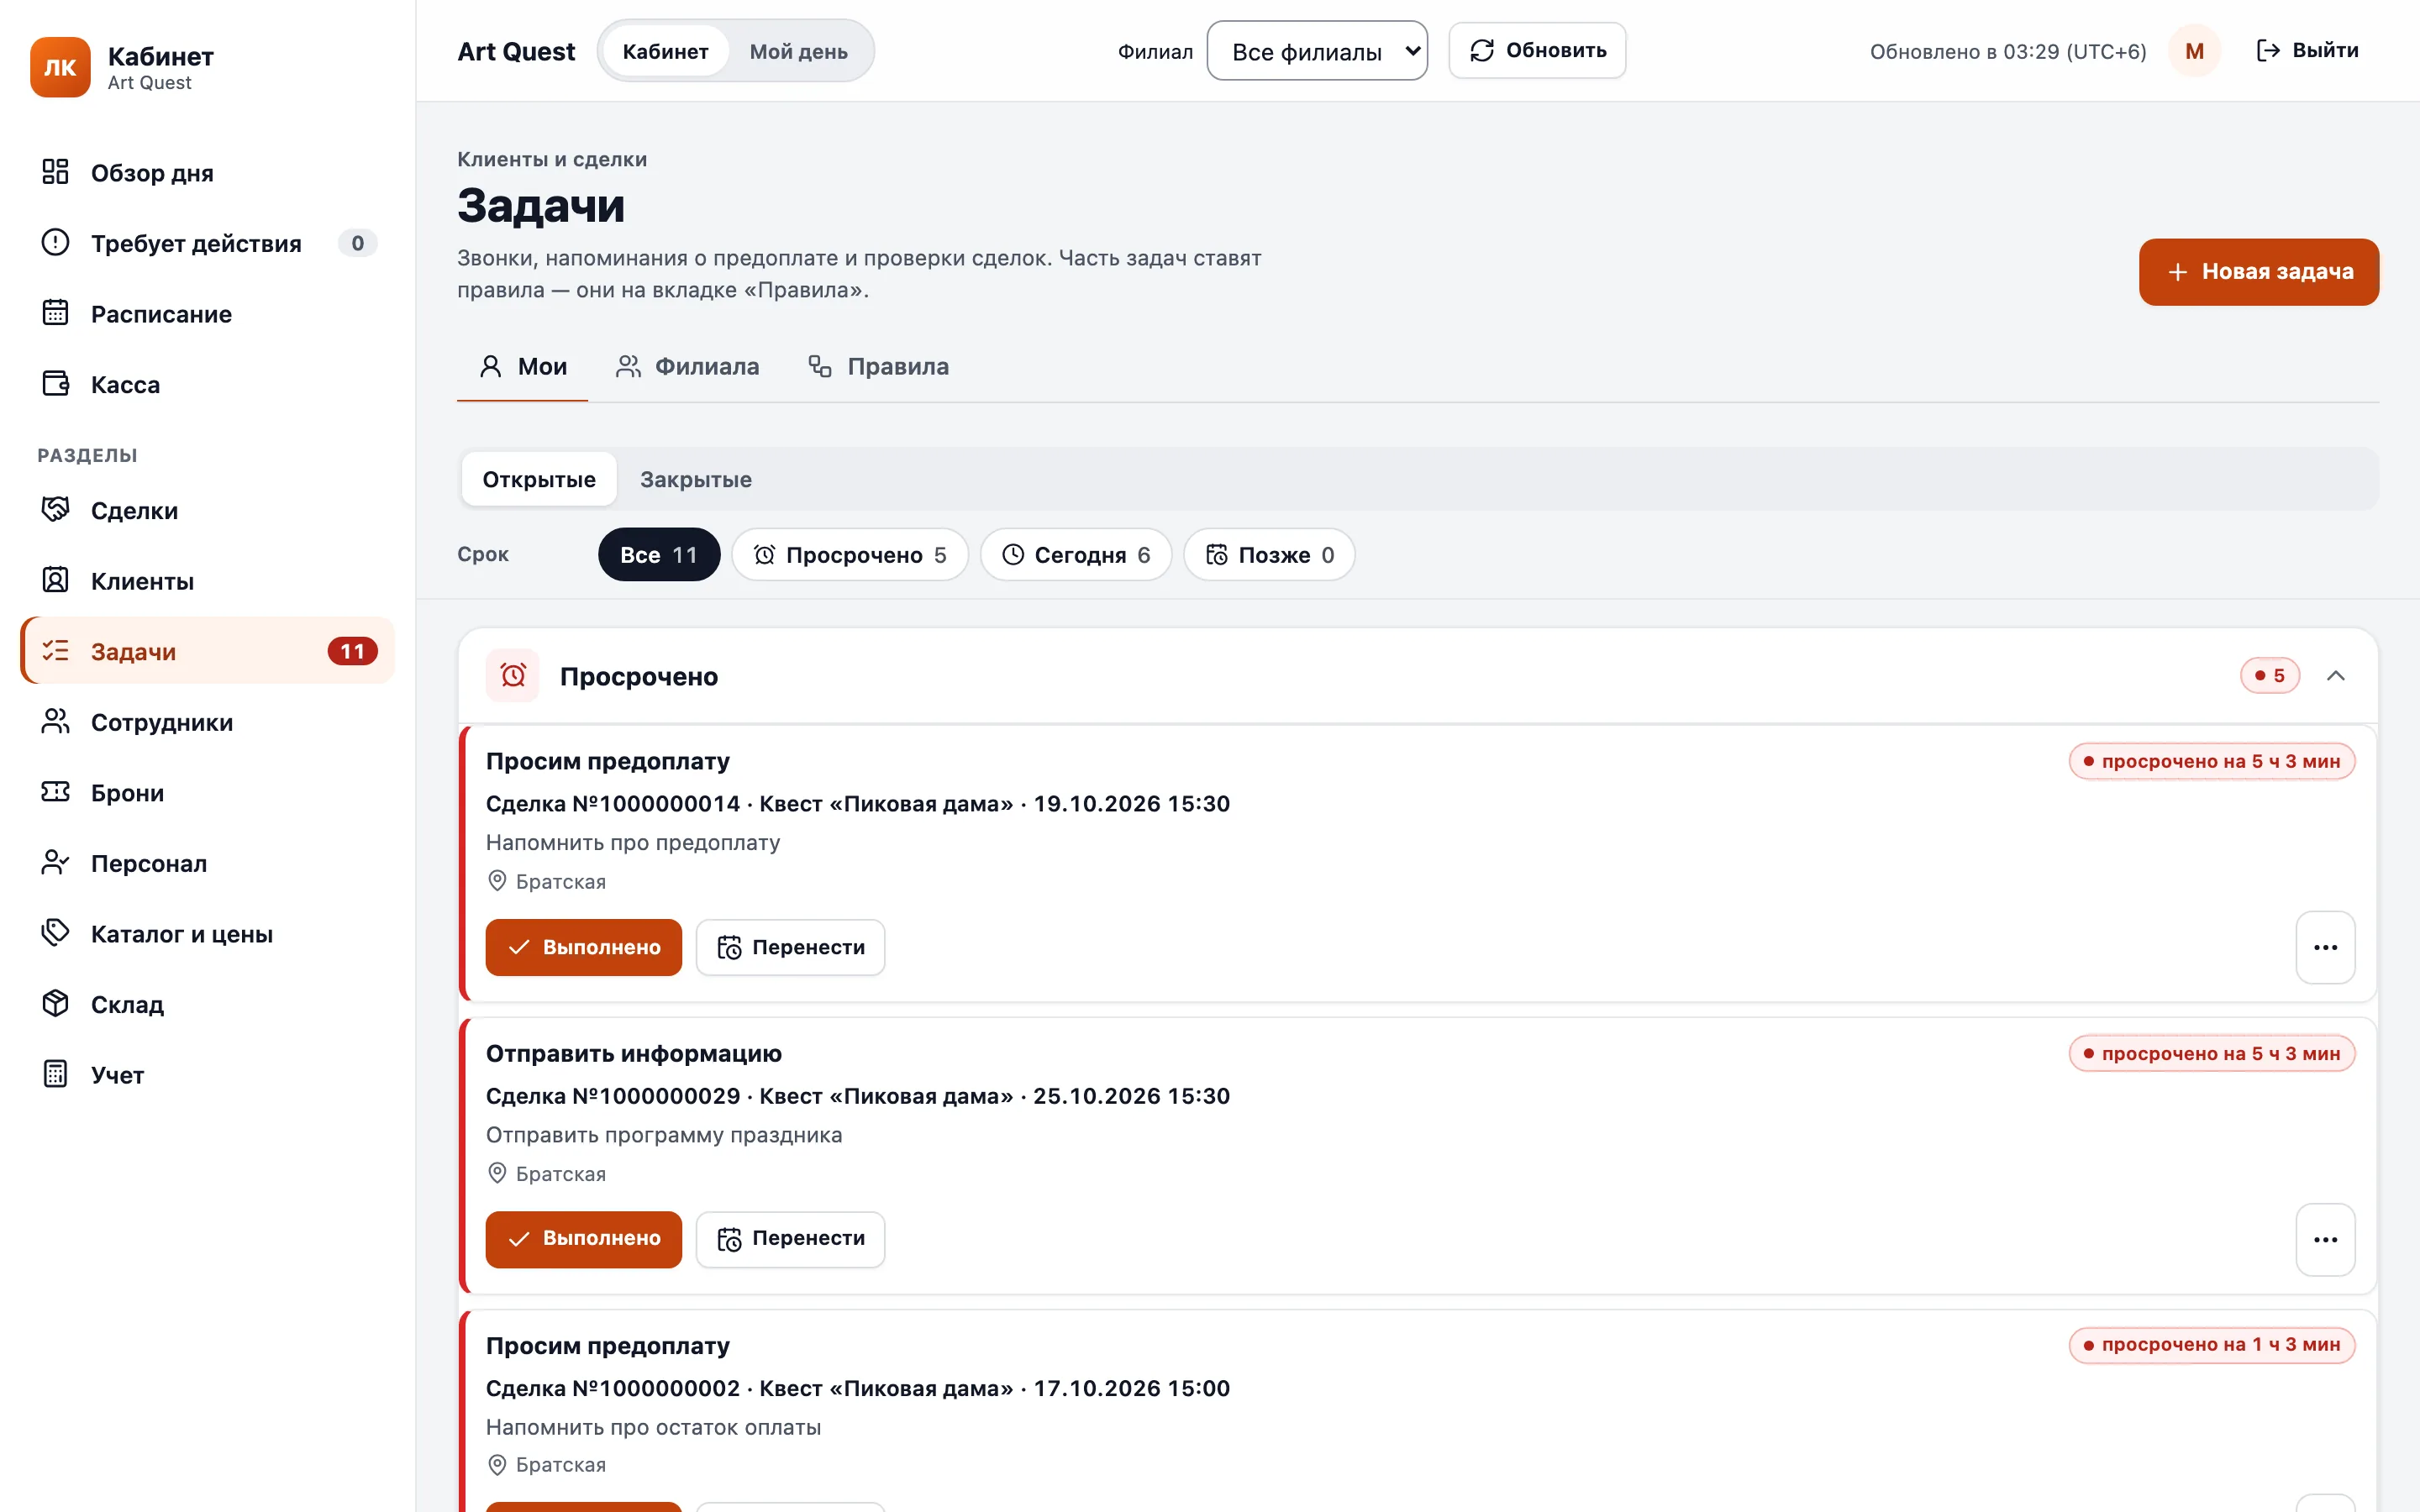This screenshot has height=1512, width=2420.
Task: Click Перенести for deal №1000000029
Action: (x=790, y=1239)
